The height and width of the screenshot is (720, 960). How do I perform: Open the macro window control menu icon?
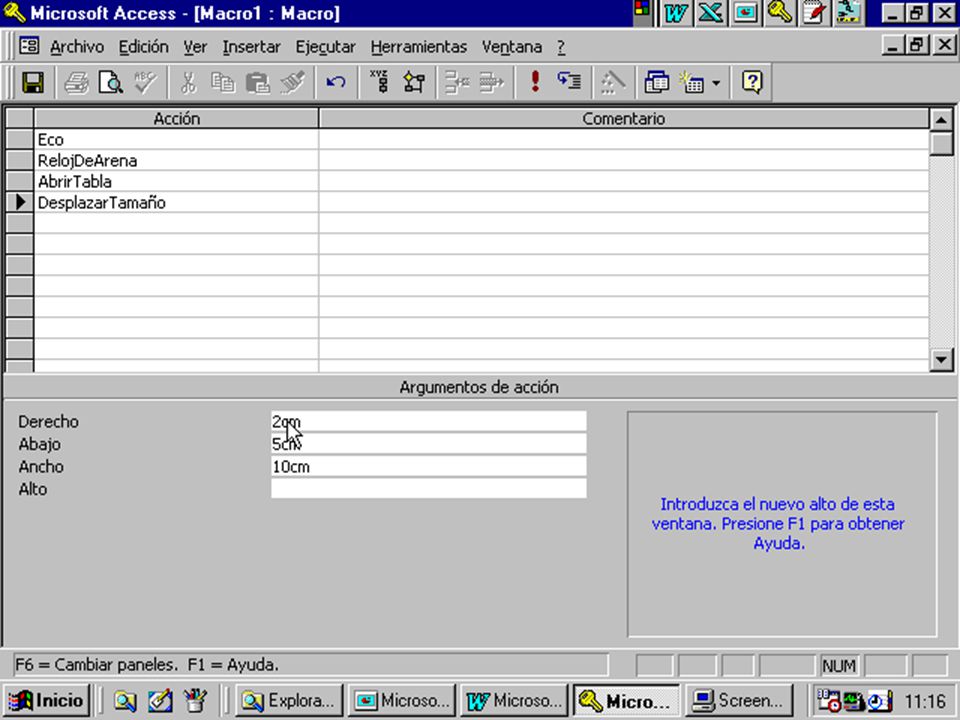28,46
